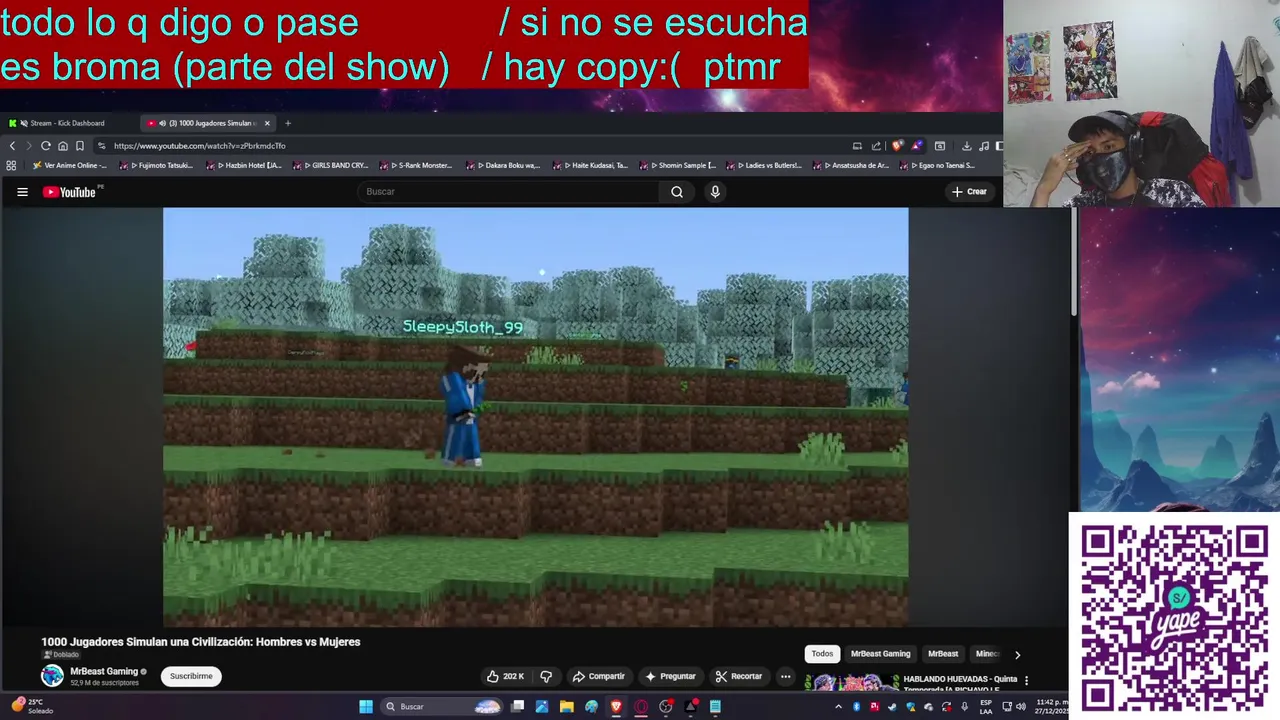
Task: Click the YouTube search magnifier button
Action: [677, 192]
